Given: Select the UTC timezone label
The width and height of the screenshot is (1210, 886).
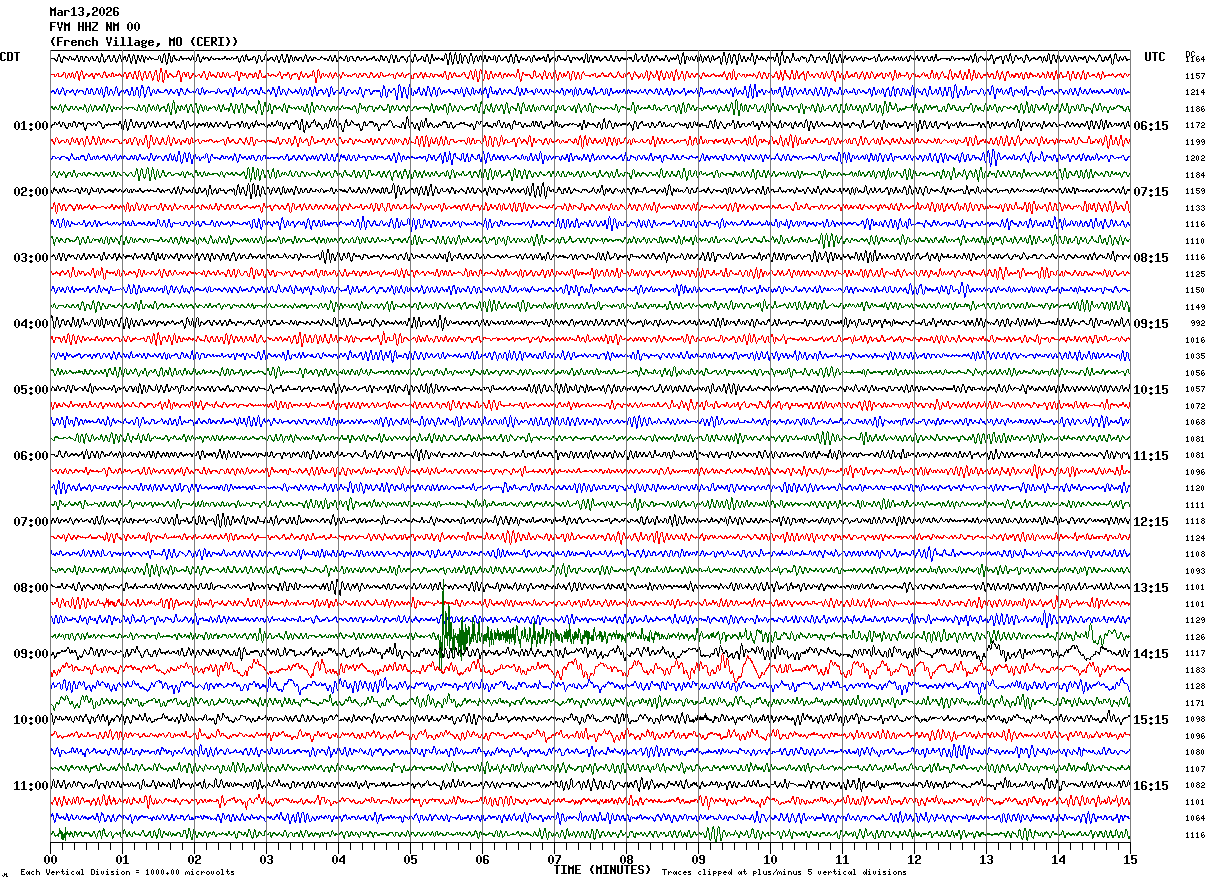Looking at the screenshot, I should pos(1155,57).
